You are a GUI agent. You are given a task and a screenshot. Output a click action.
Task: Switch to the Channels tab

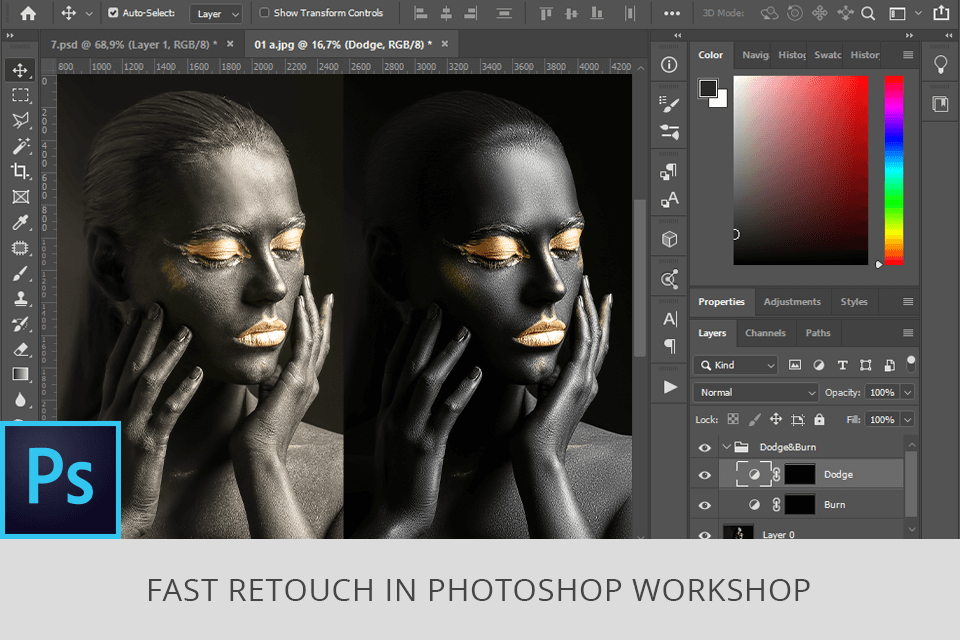click(x=765, y=333)
